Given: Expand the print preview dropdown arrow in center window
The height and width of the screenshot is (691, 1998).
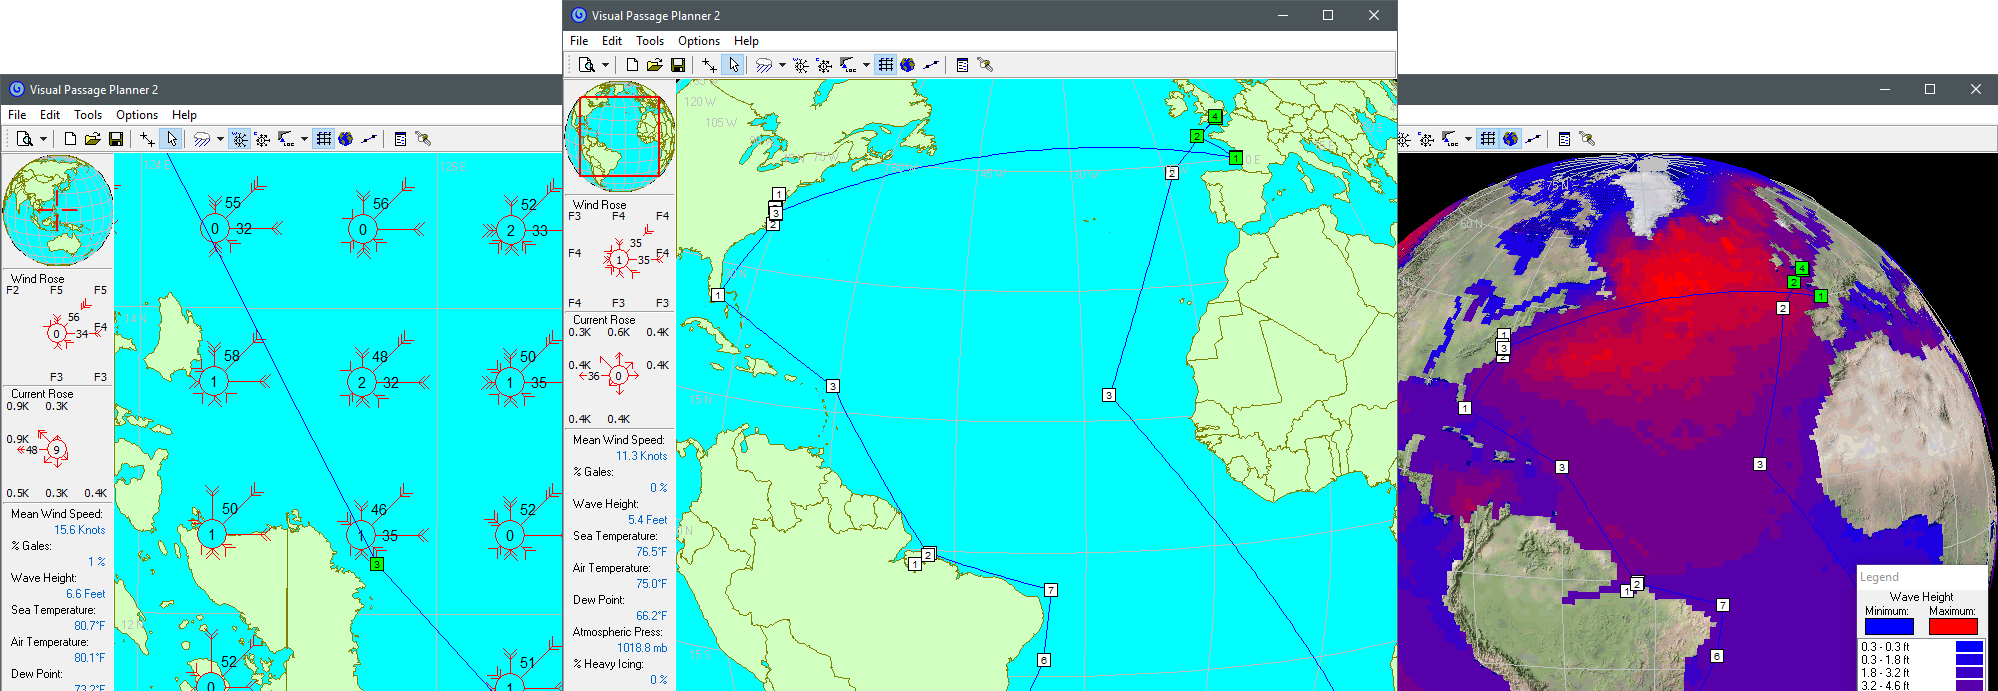Looking at the screenshot, I should [605, 65].
